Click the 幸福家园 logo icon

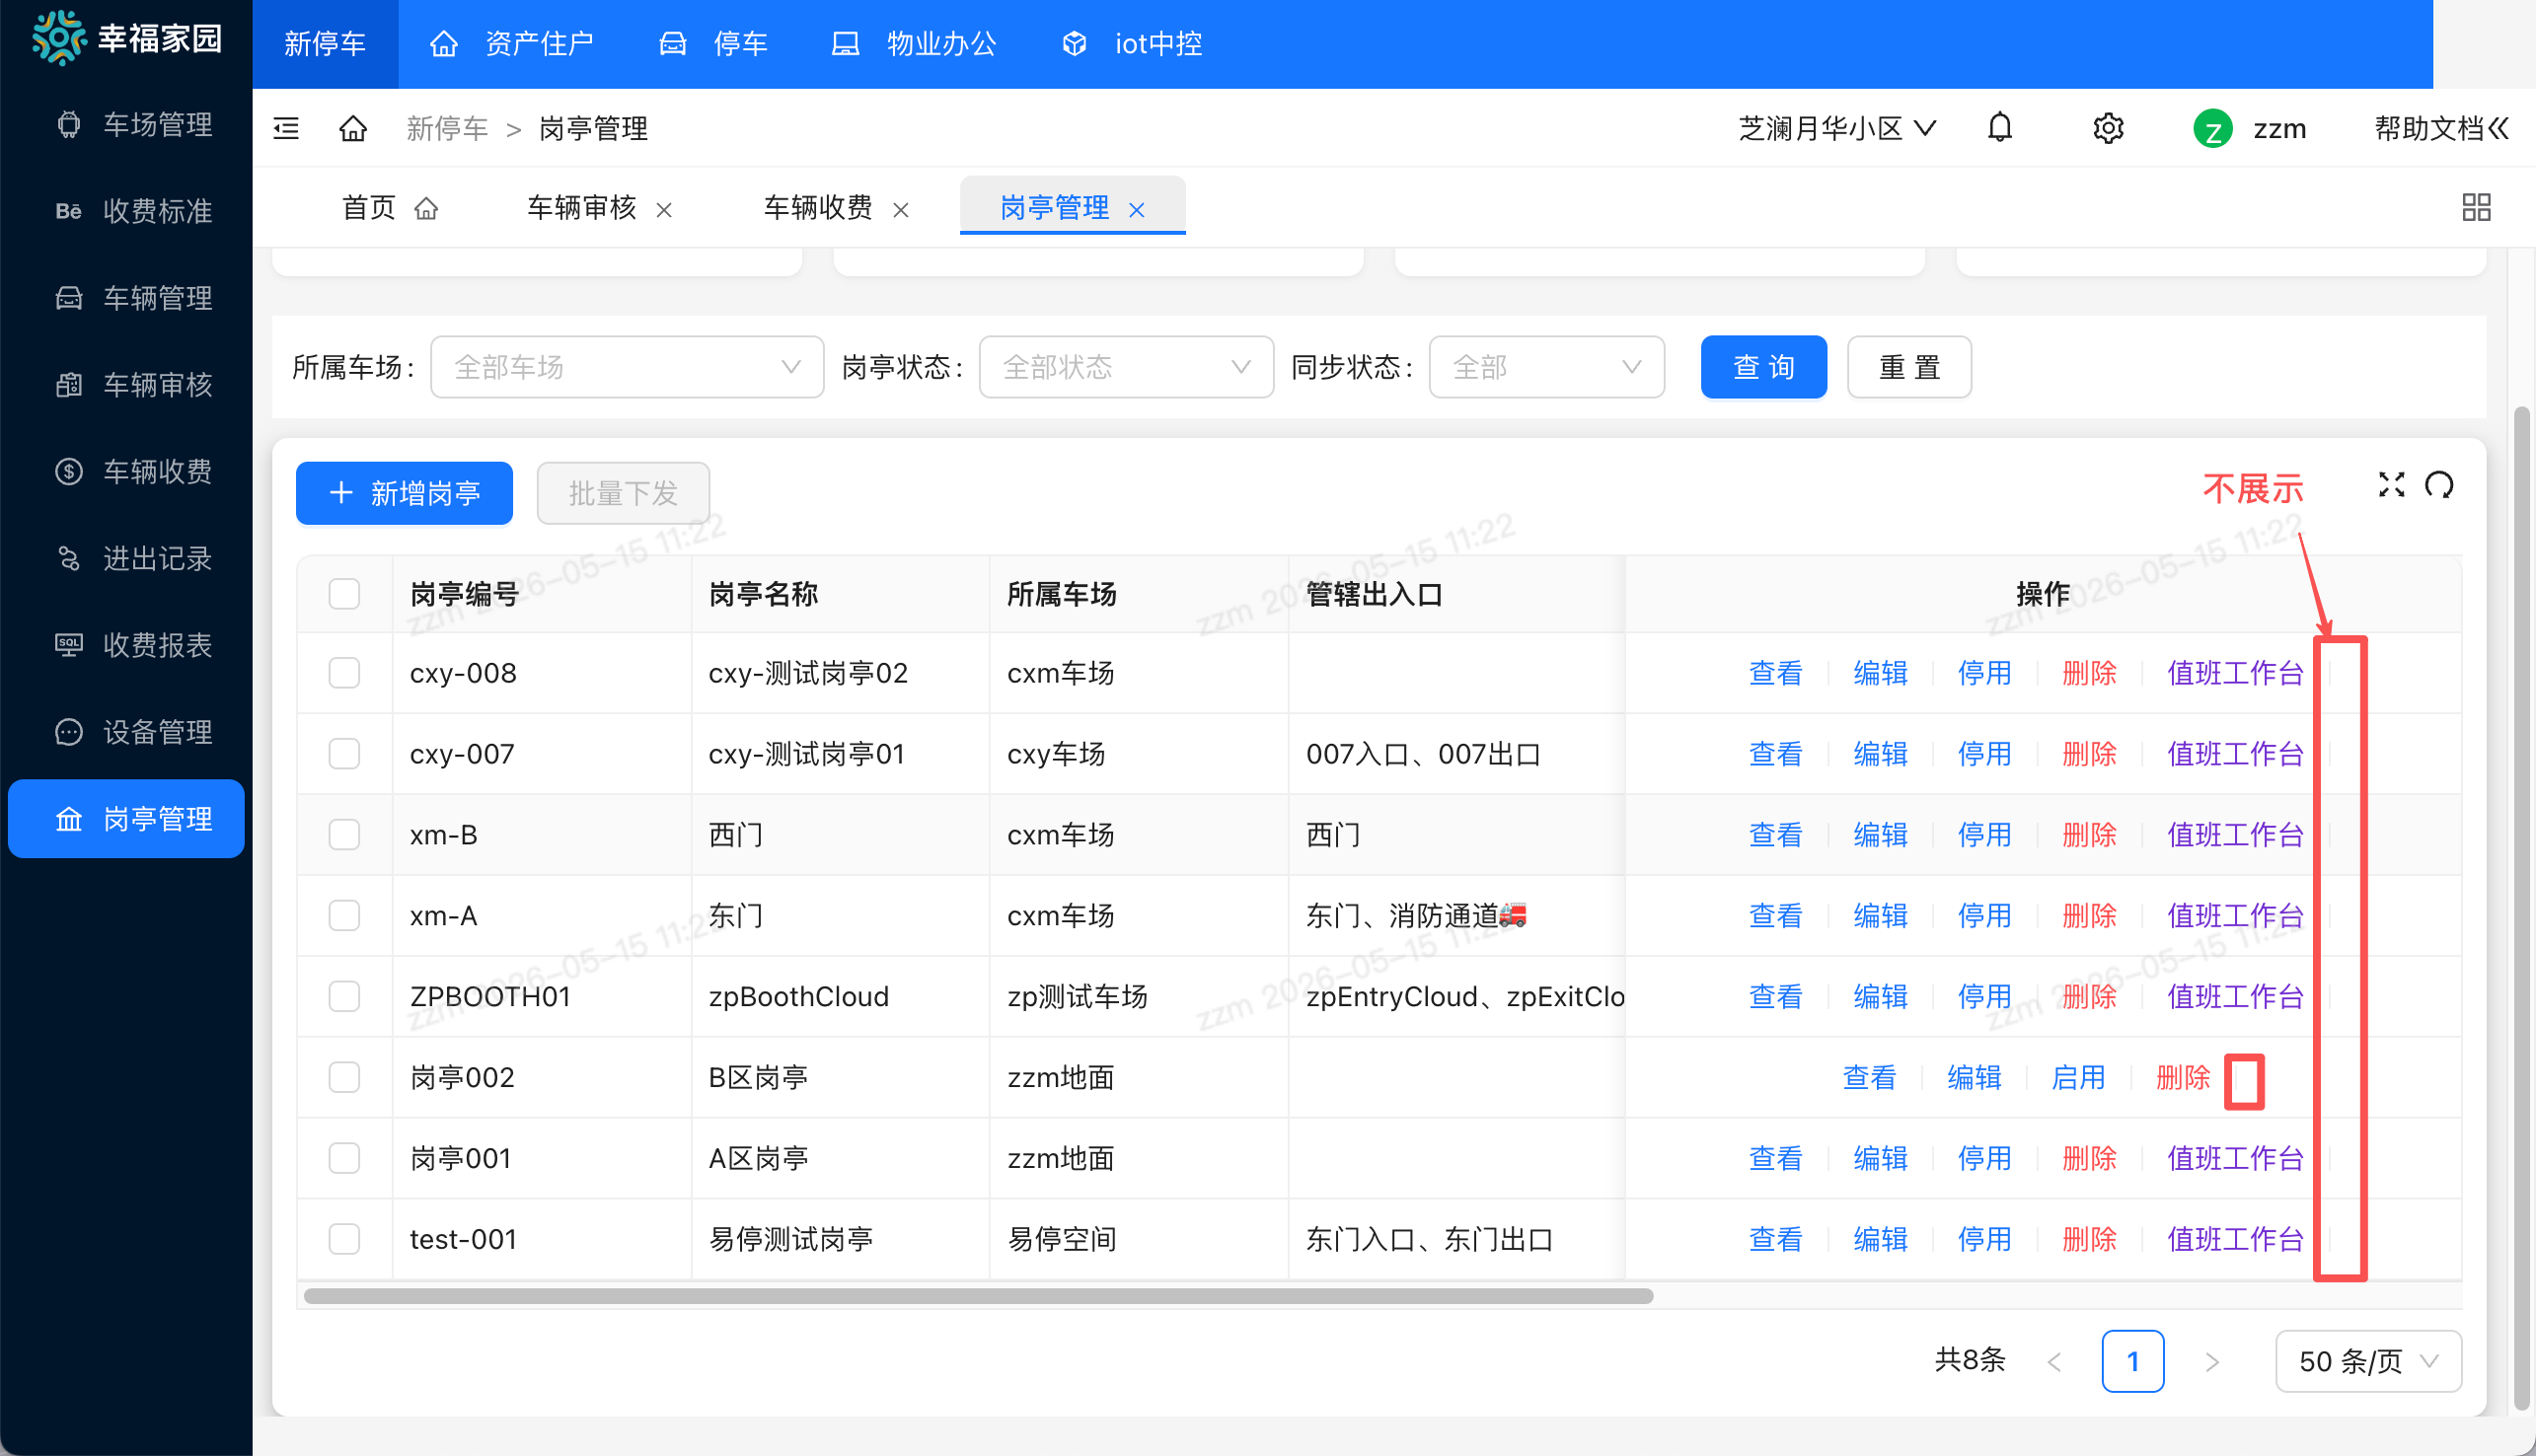[59, 38]
